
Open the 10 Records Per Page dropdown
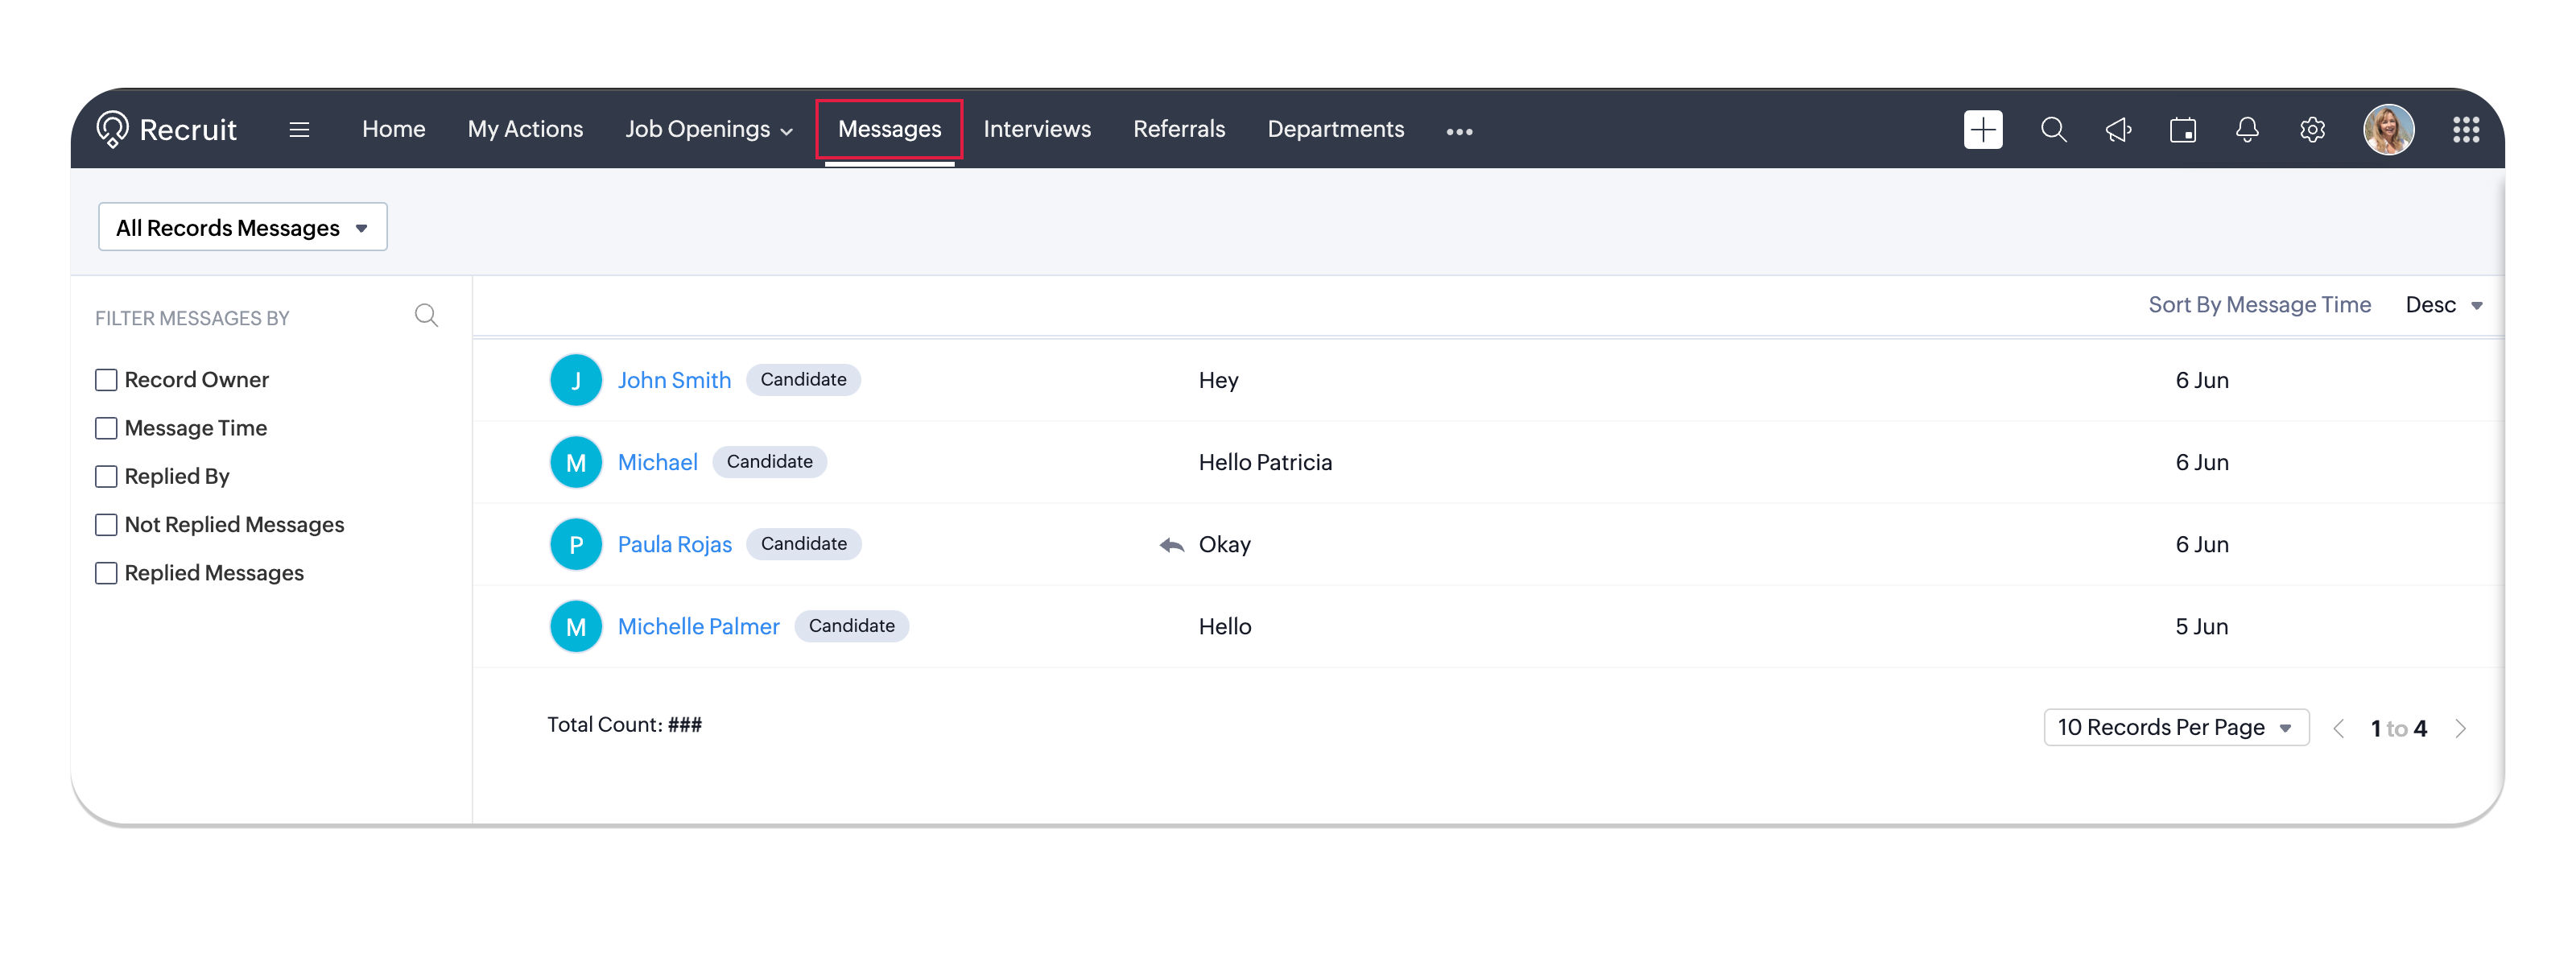point(2175,728)
